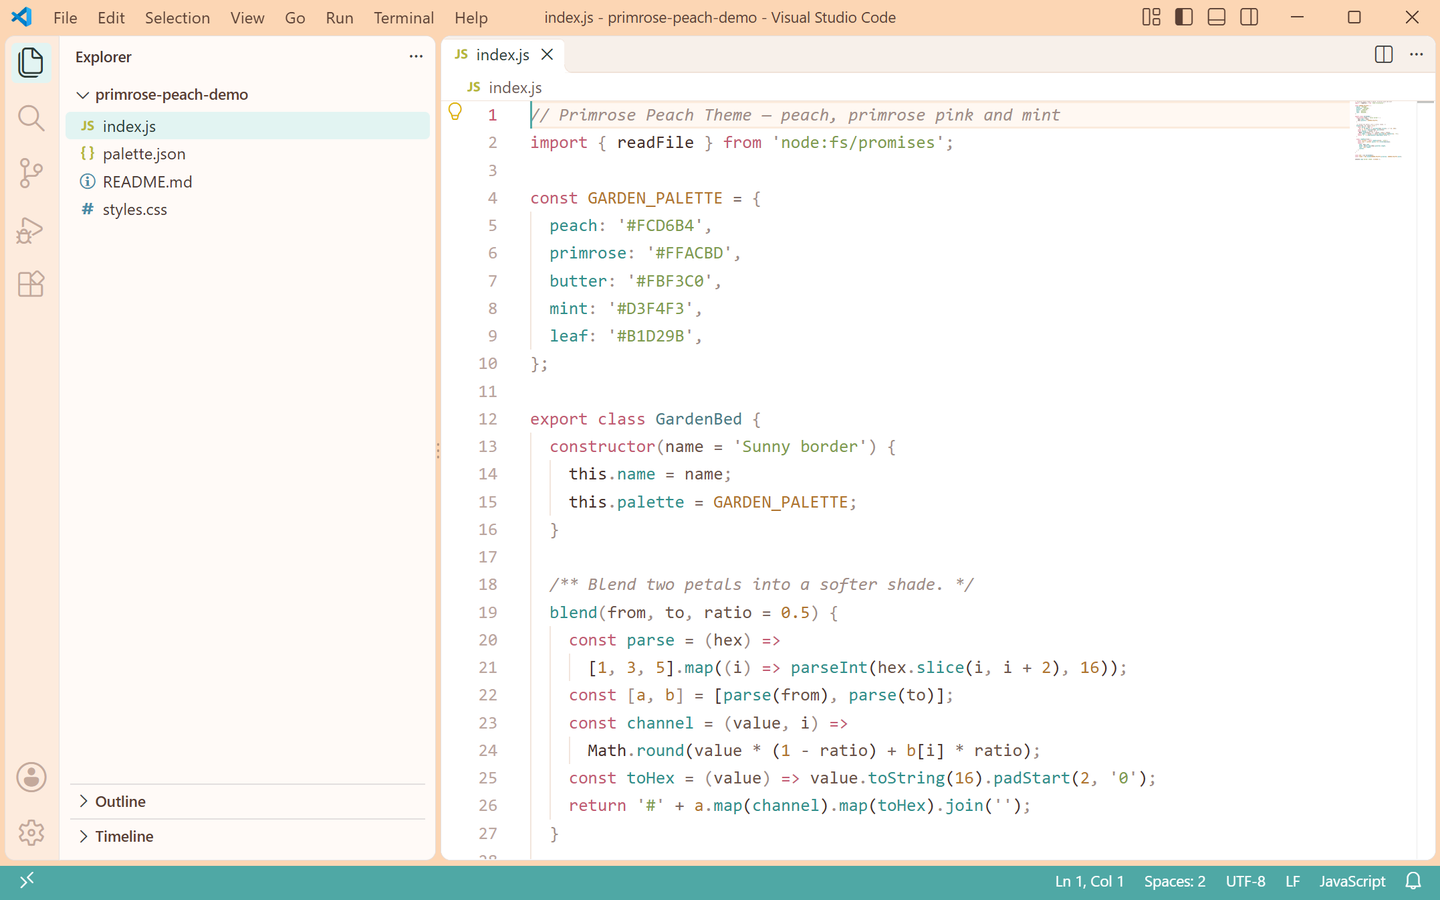The width and height of the screenshot is (1440, 900).
Task: Open palette.json in the Explorer
Action: 248,154
